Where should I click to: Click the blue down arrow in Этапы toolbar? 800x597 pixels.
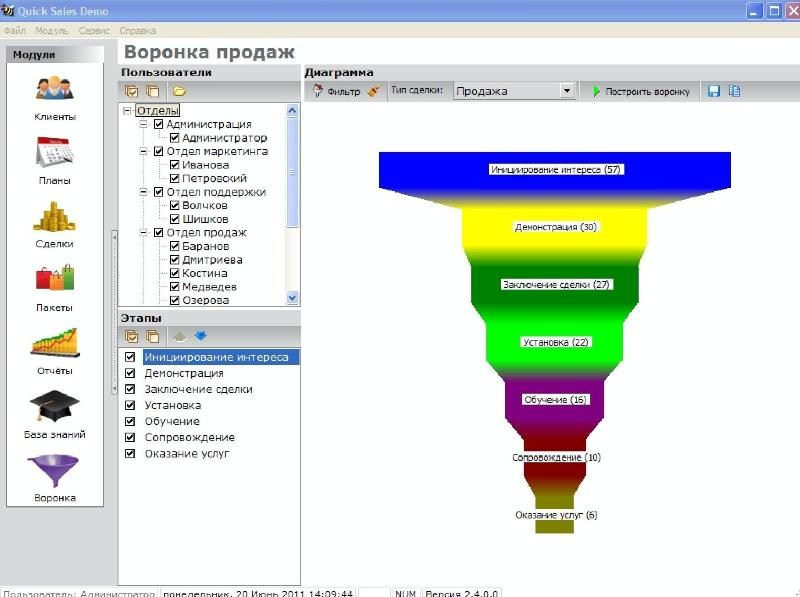click(x=201, y=336)
